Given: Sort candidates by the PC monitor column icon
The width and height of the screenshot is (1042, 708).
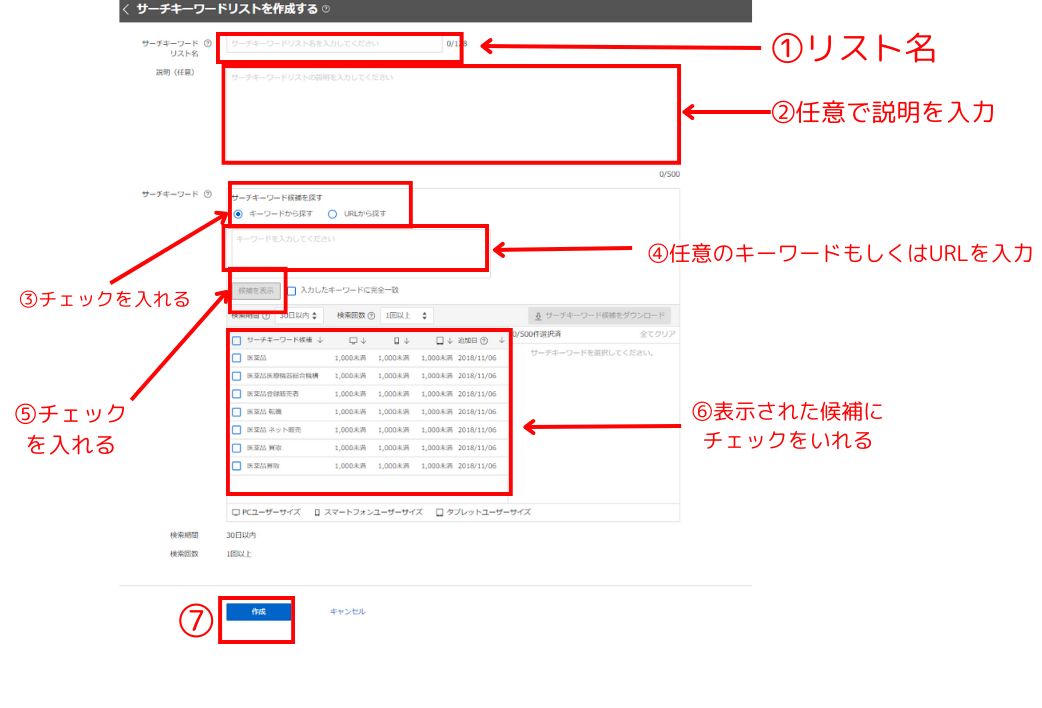Looking at the screenshot, I should pos(352,341).
